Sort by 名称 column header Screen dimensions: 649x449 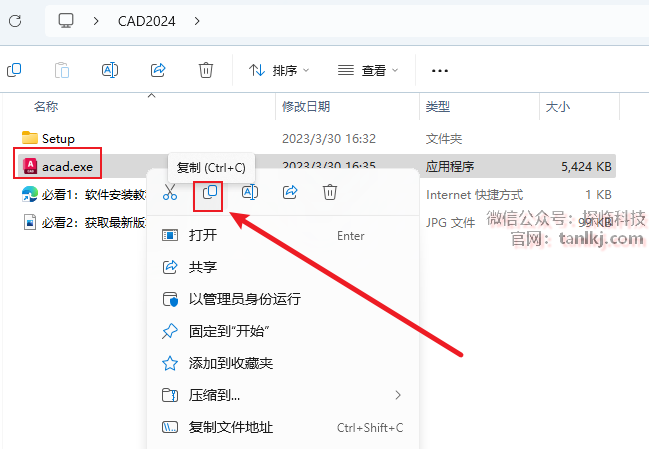click(46, 107)
